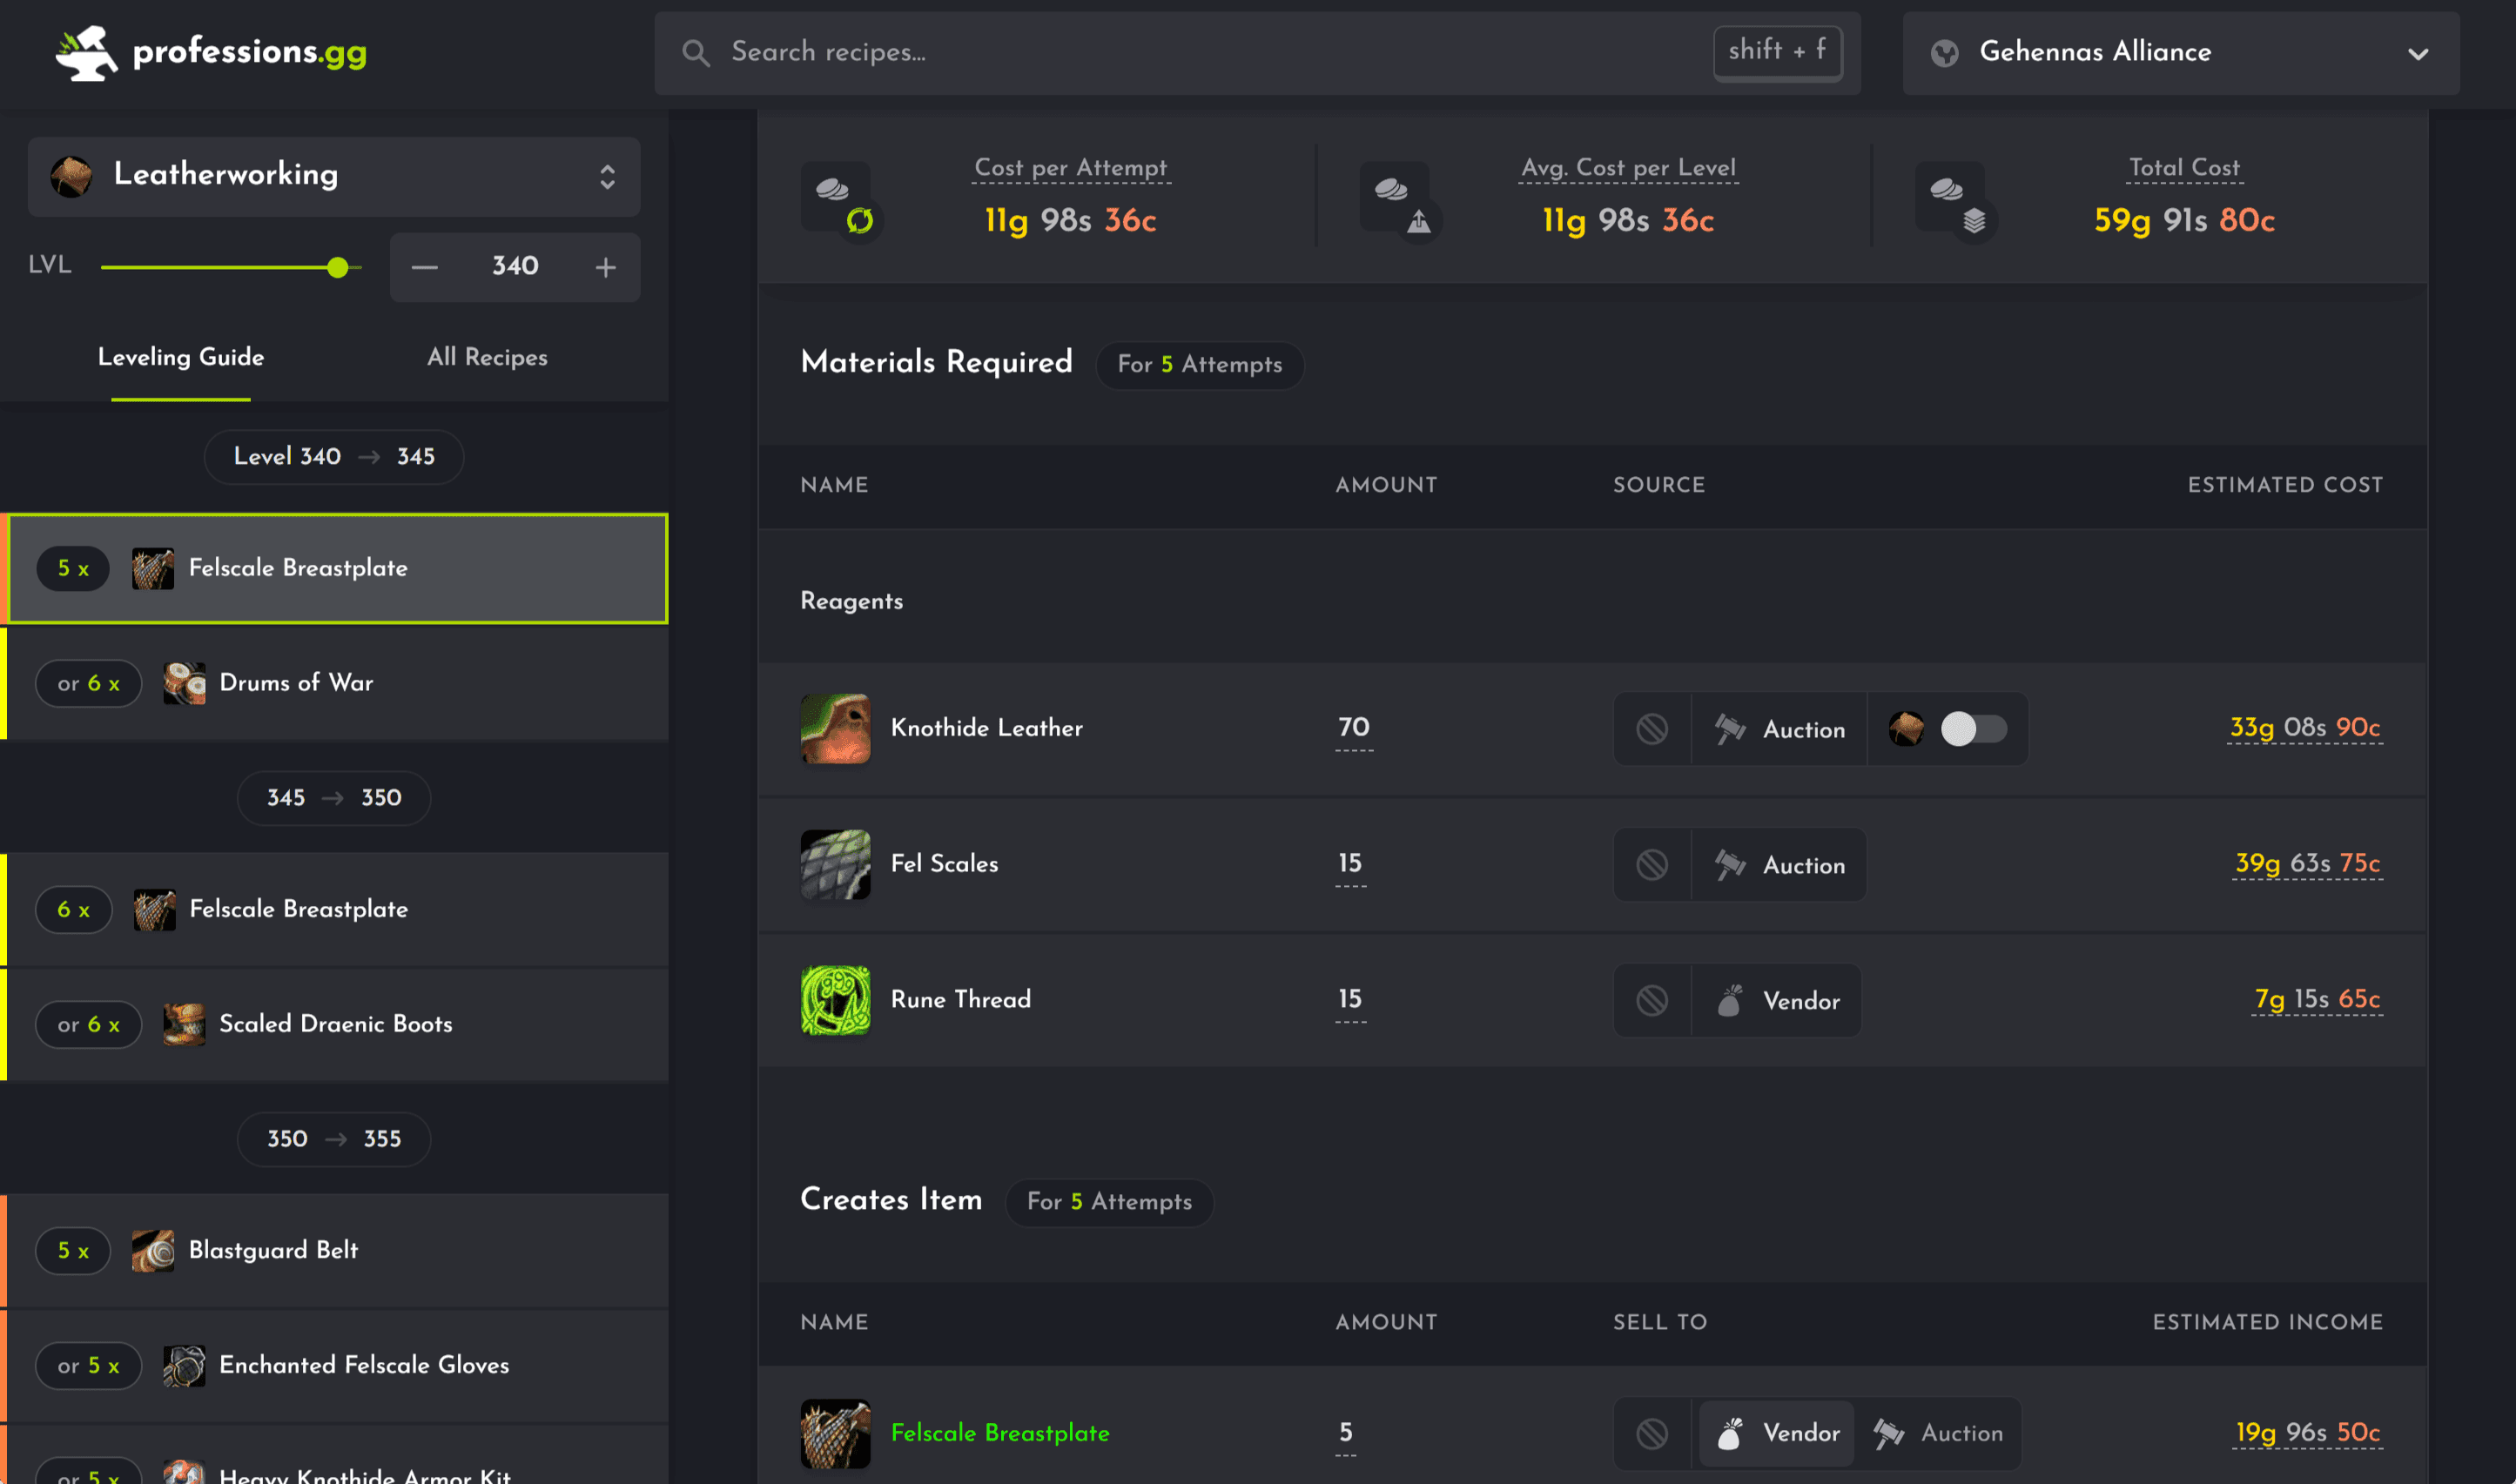Exclude Fel Scales with the ban icon
This screenshot has height=1484, width=2516.
(1652, 865)
